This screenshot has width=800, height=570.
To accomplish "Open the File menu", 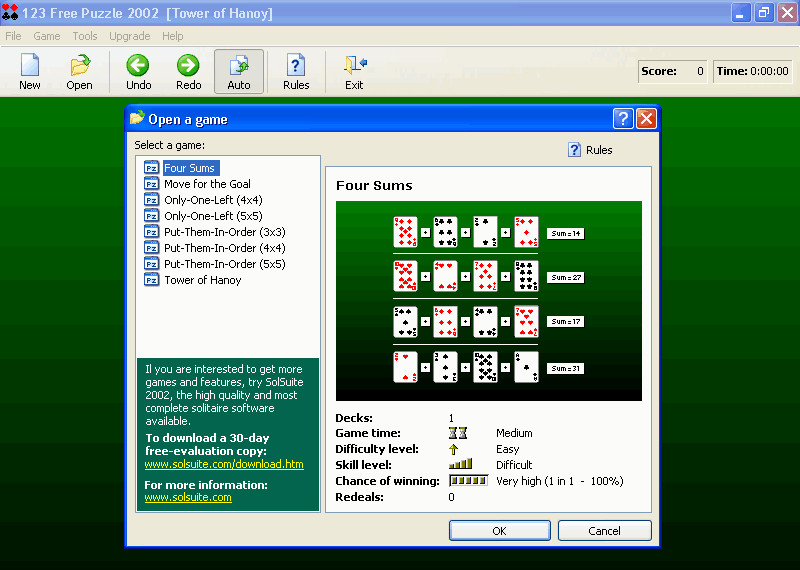I will 13,36.
